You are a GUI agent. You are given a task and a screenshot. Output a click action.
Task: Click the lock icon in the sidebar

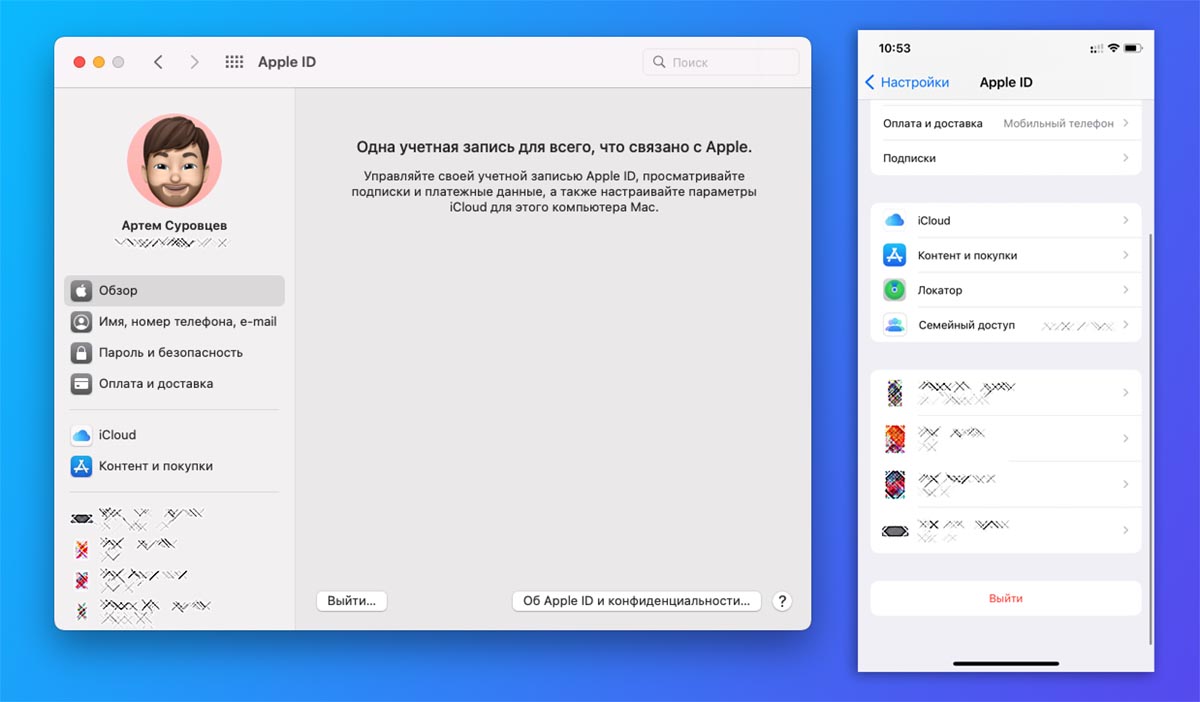[x=81, y=353]
